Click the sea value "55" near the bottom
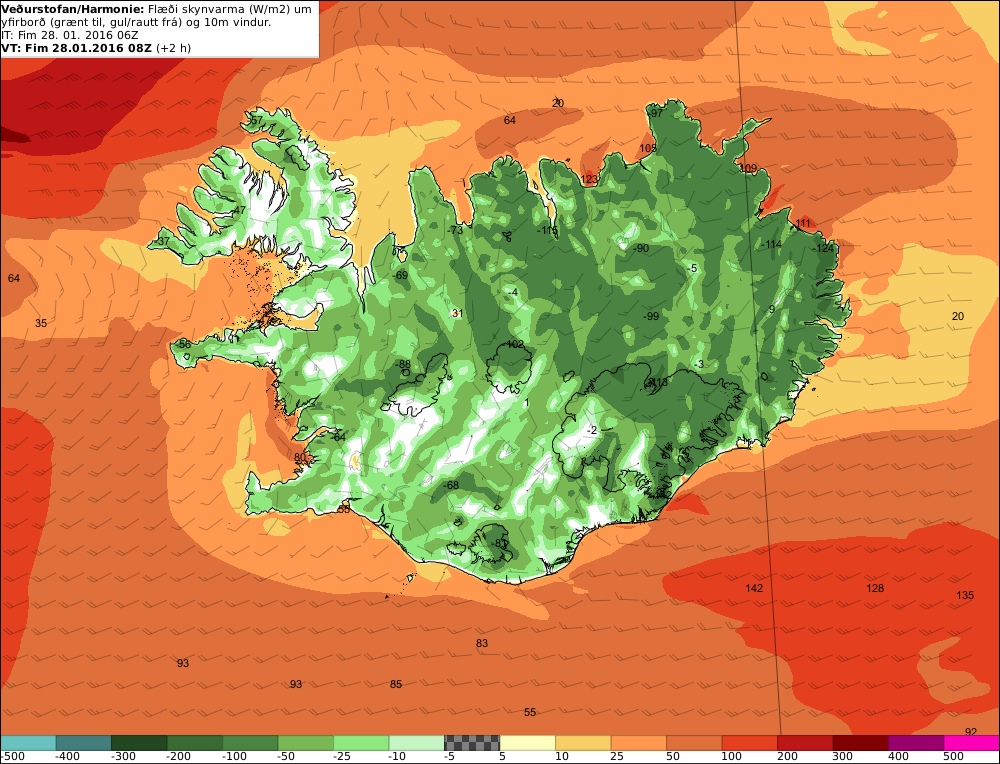 click(x=530, y=712)
